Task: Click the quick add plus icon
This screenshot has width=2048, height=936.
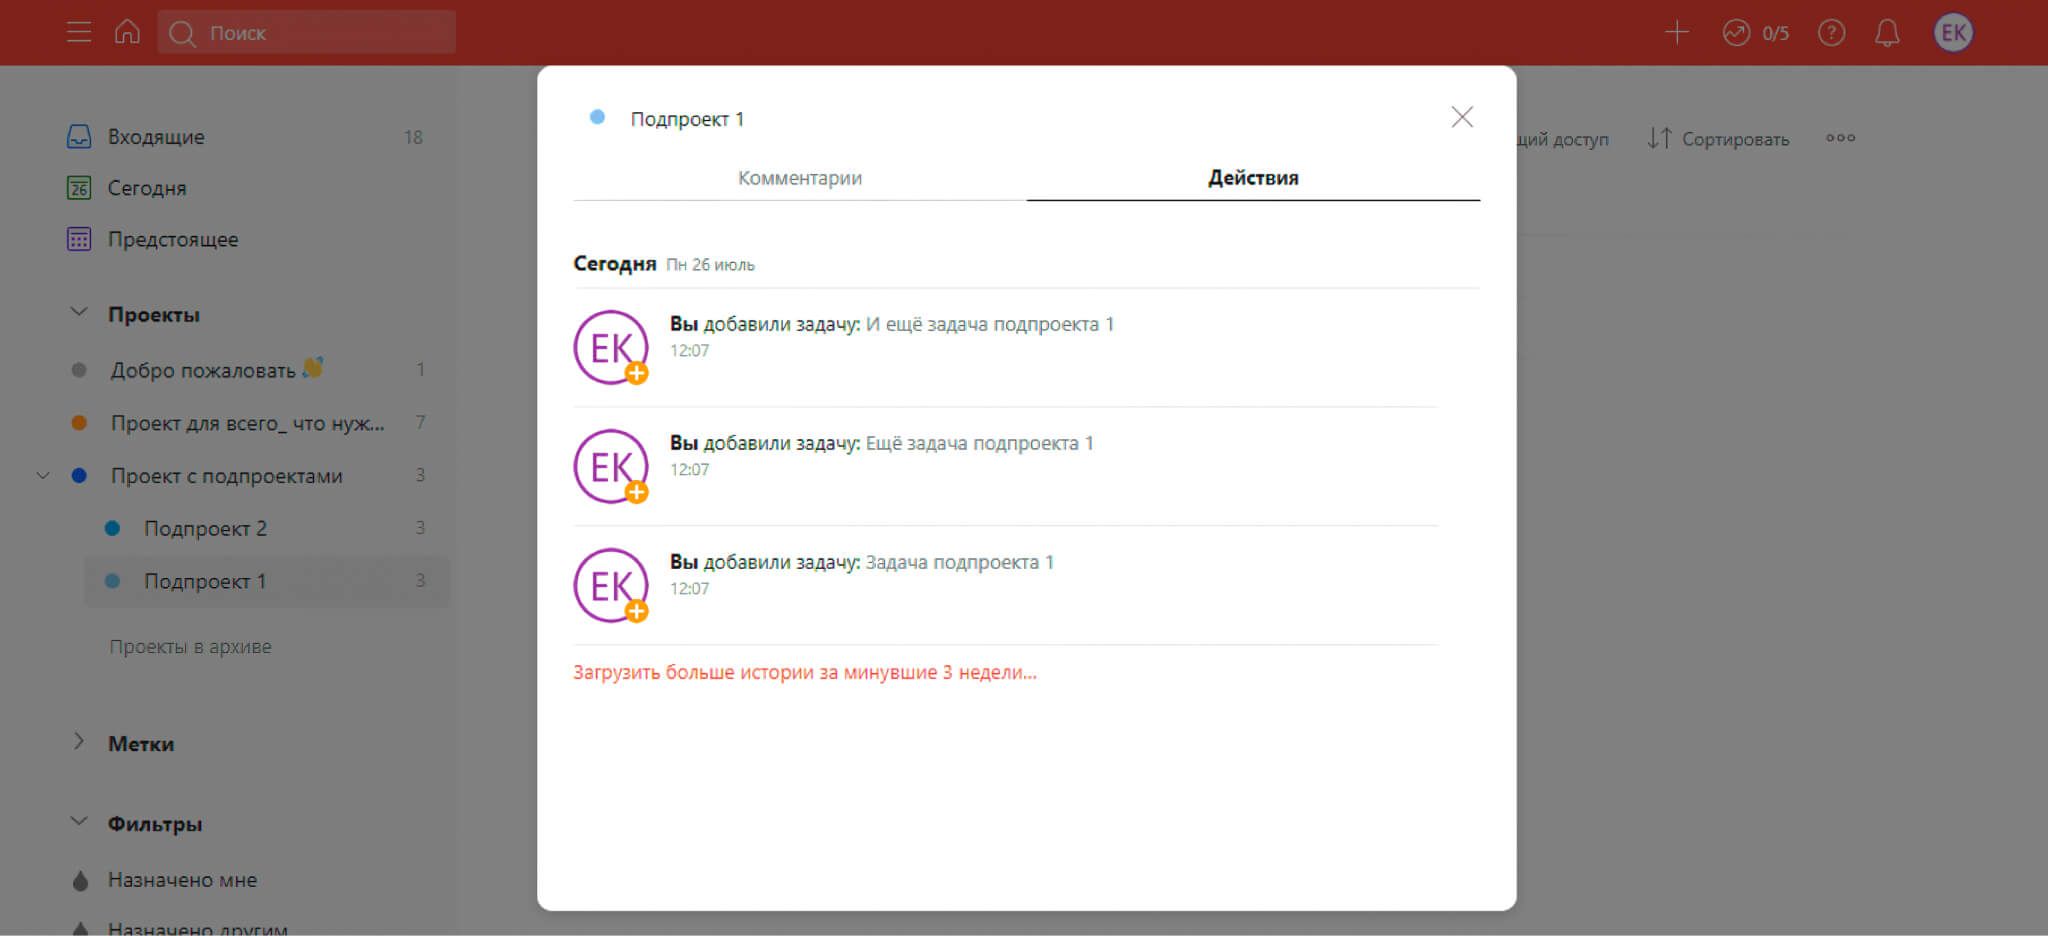Action: coord(1676,32)
